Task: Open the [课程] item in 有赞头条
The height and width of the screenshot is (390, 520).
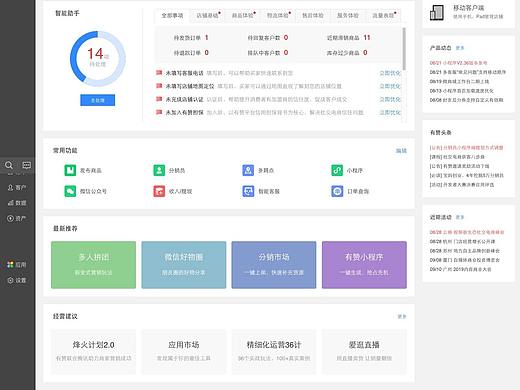Action: tap(457, 157)
